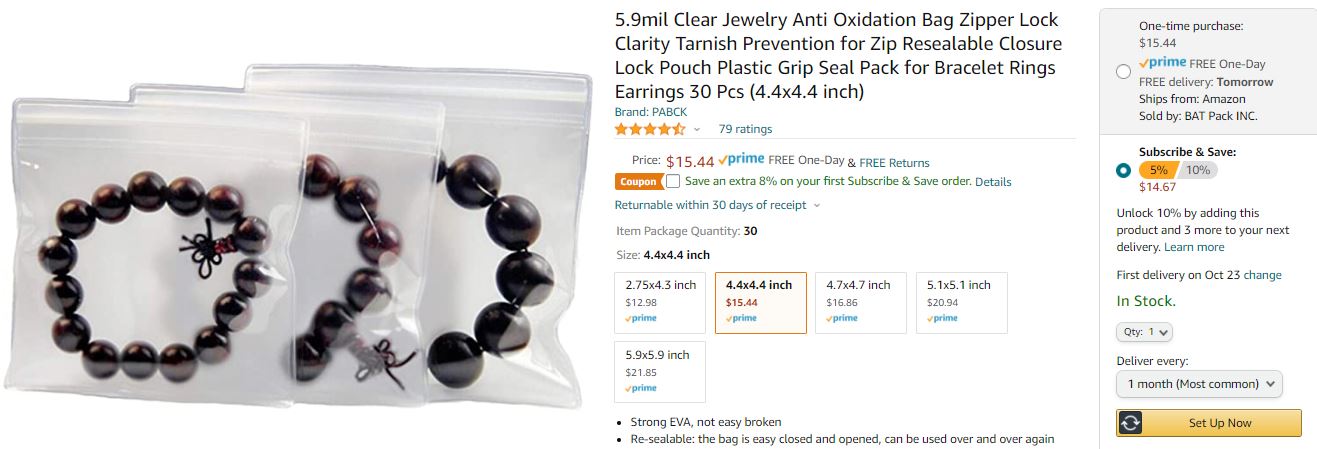Select the One-time purchase radio button
This screenshot has width=1317, height=449.
tap(1124, 71)
